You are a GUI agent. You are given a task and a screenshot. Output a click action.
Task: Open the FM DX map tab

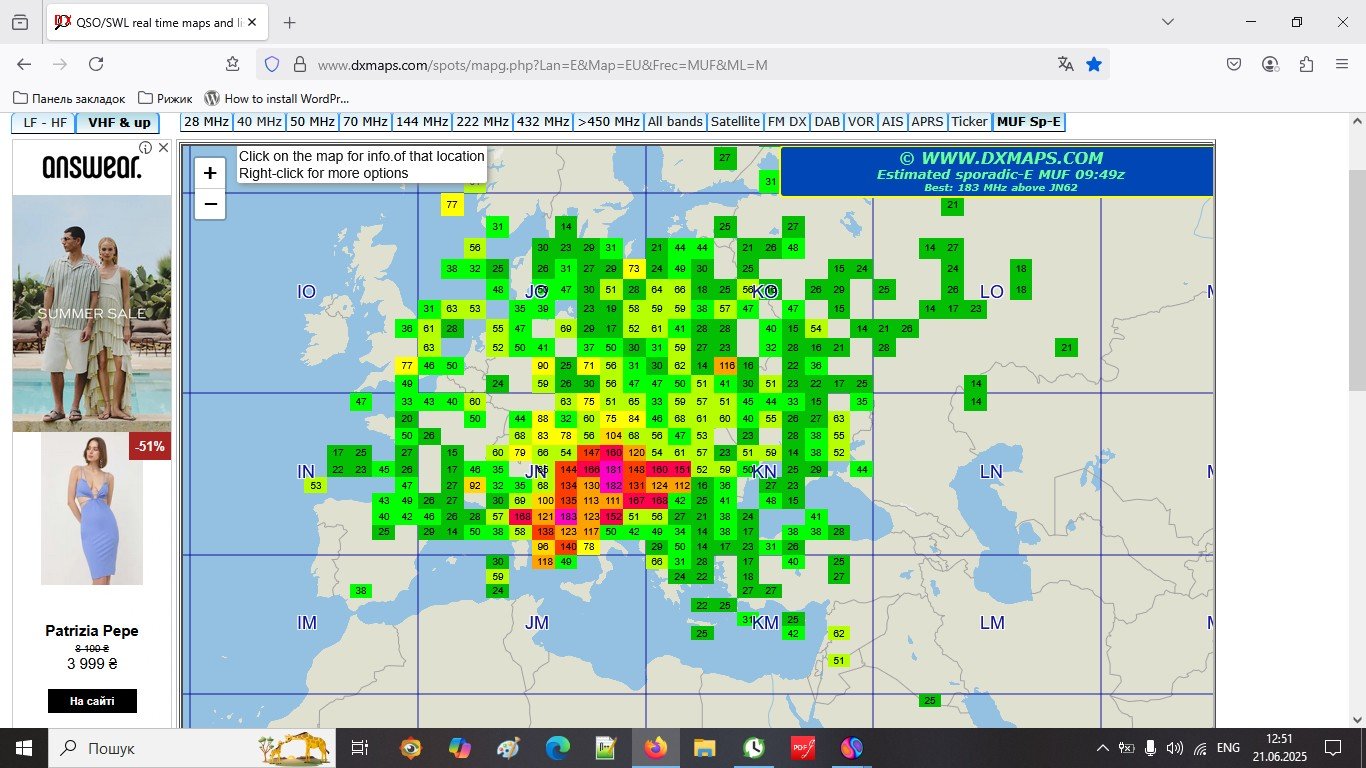point(787,122)
